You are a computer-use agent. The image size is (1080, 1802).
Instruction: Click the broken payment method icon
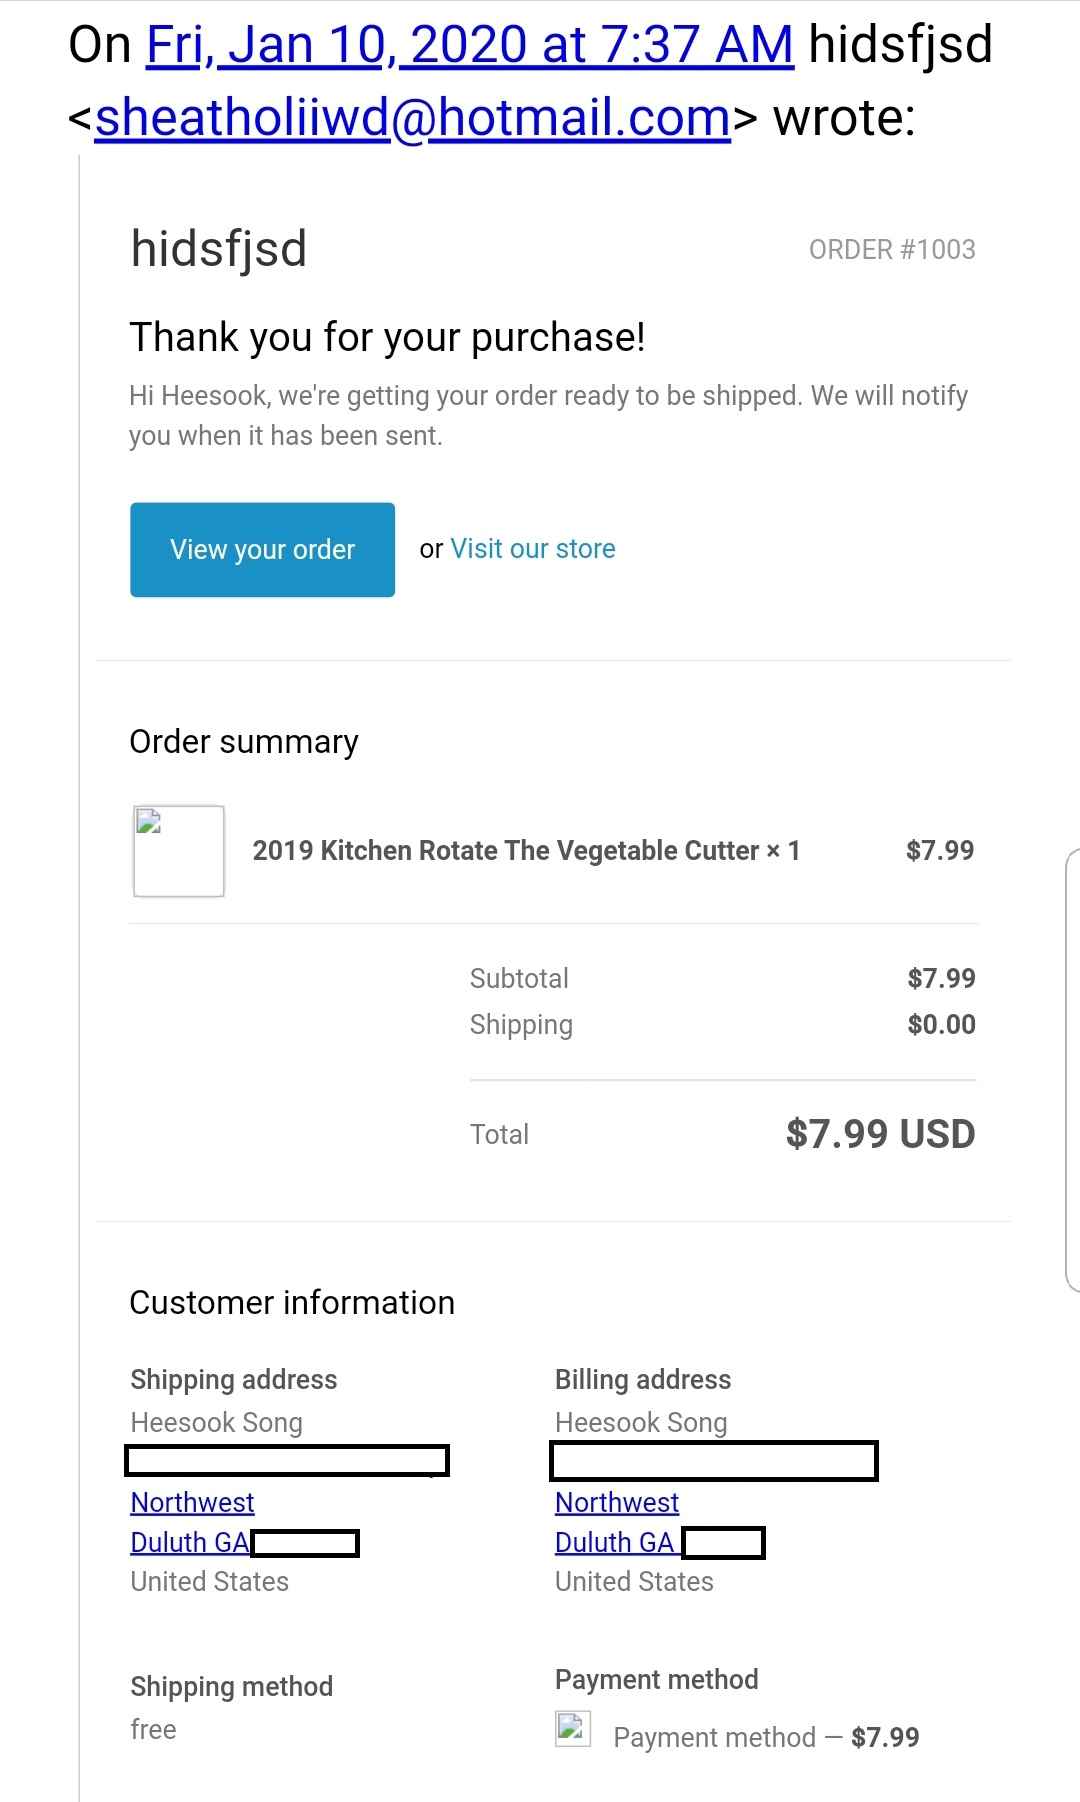[x=573, y=1728]
